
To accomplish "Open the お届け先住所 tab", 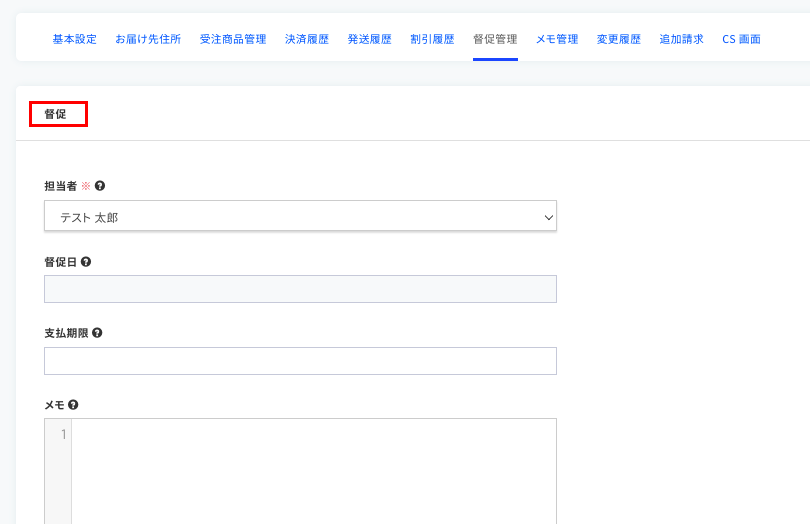I will pos(148,39).
